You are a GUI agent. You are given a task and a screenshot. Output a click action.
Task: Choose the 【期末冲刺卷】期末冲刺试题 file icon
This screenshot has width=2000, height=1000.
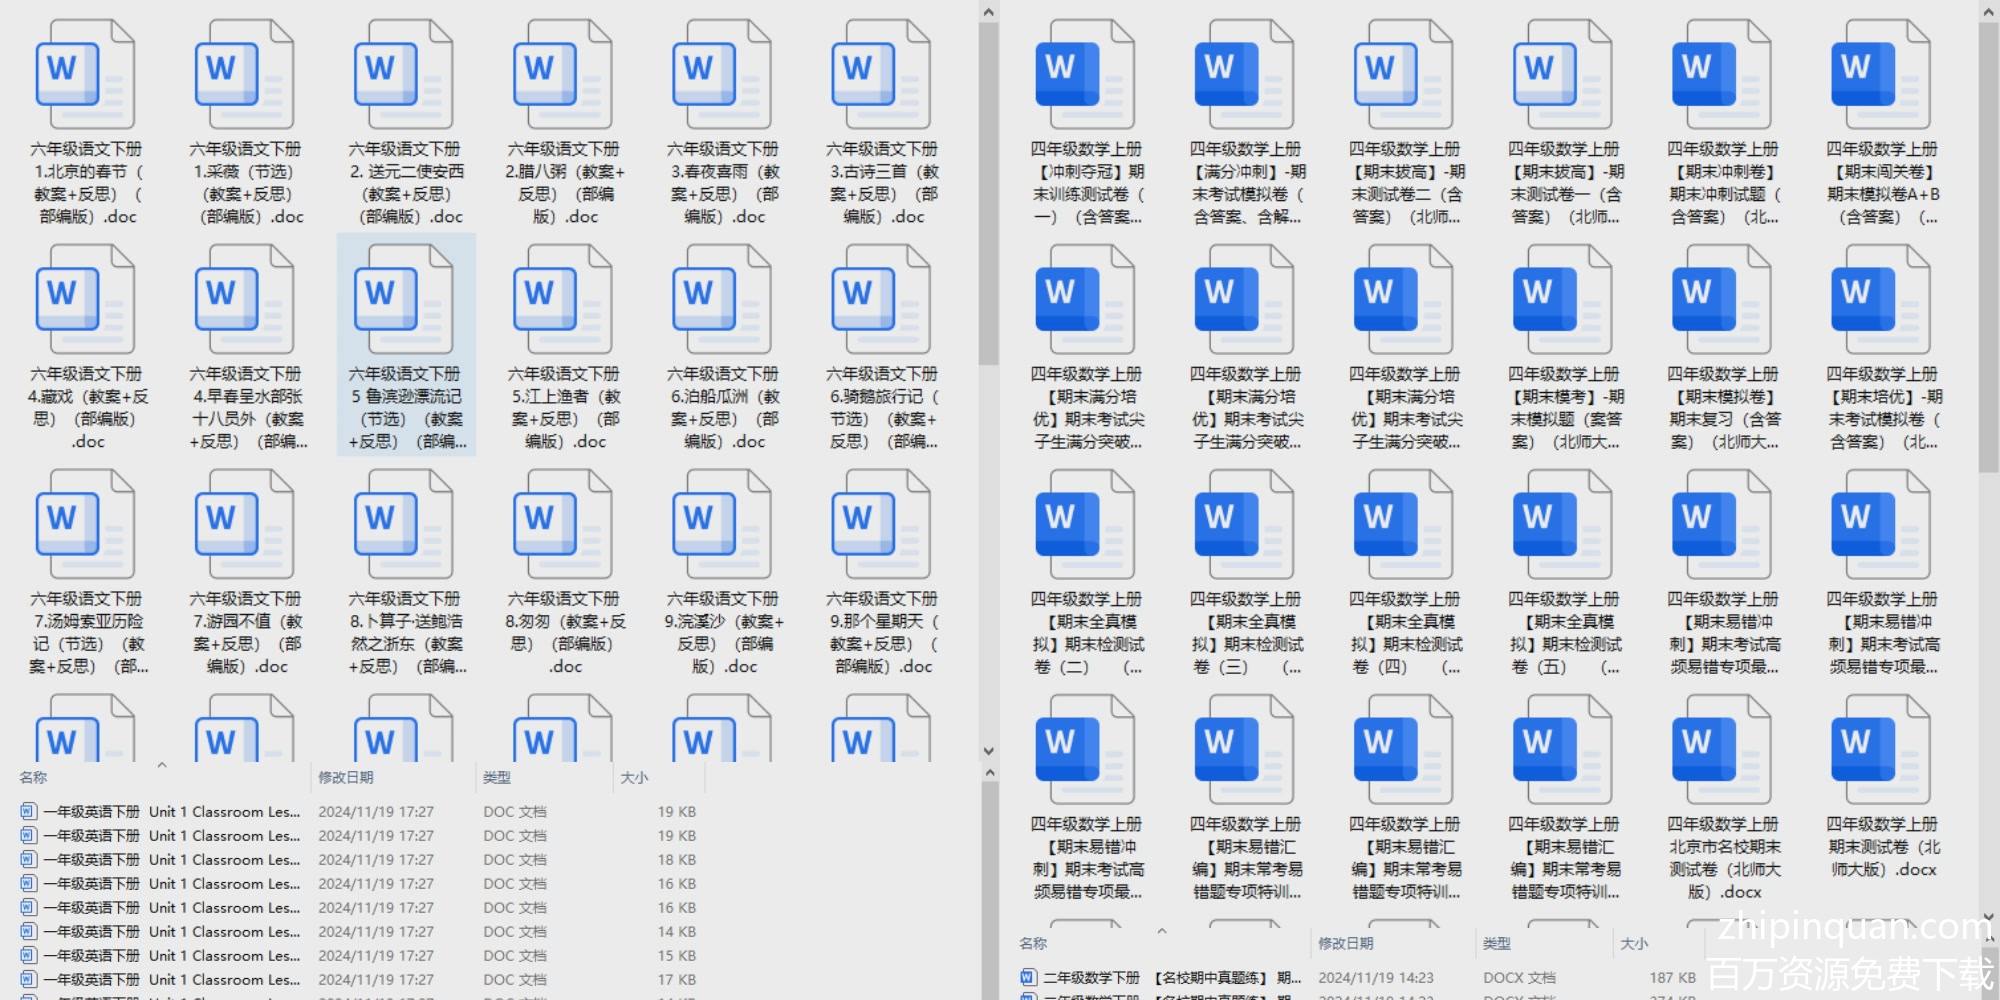[x=1721, y=75]
